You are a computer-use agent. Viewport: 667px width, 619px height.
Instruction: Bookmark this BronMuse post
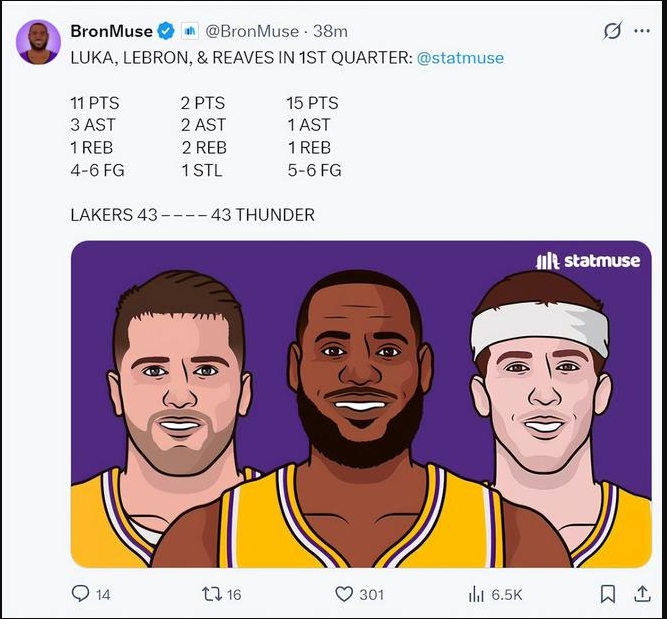[607, 594]
